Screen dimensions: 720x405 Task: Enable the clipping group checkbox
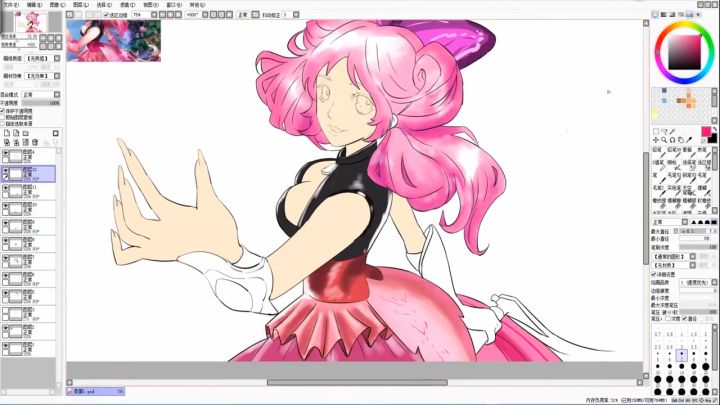(x=3, y=117)
